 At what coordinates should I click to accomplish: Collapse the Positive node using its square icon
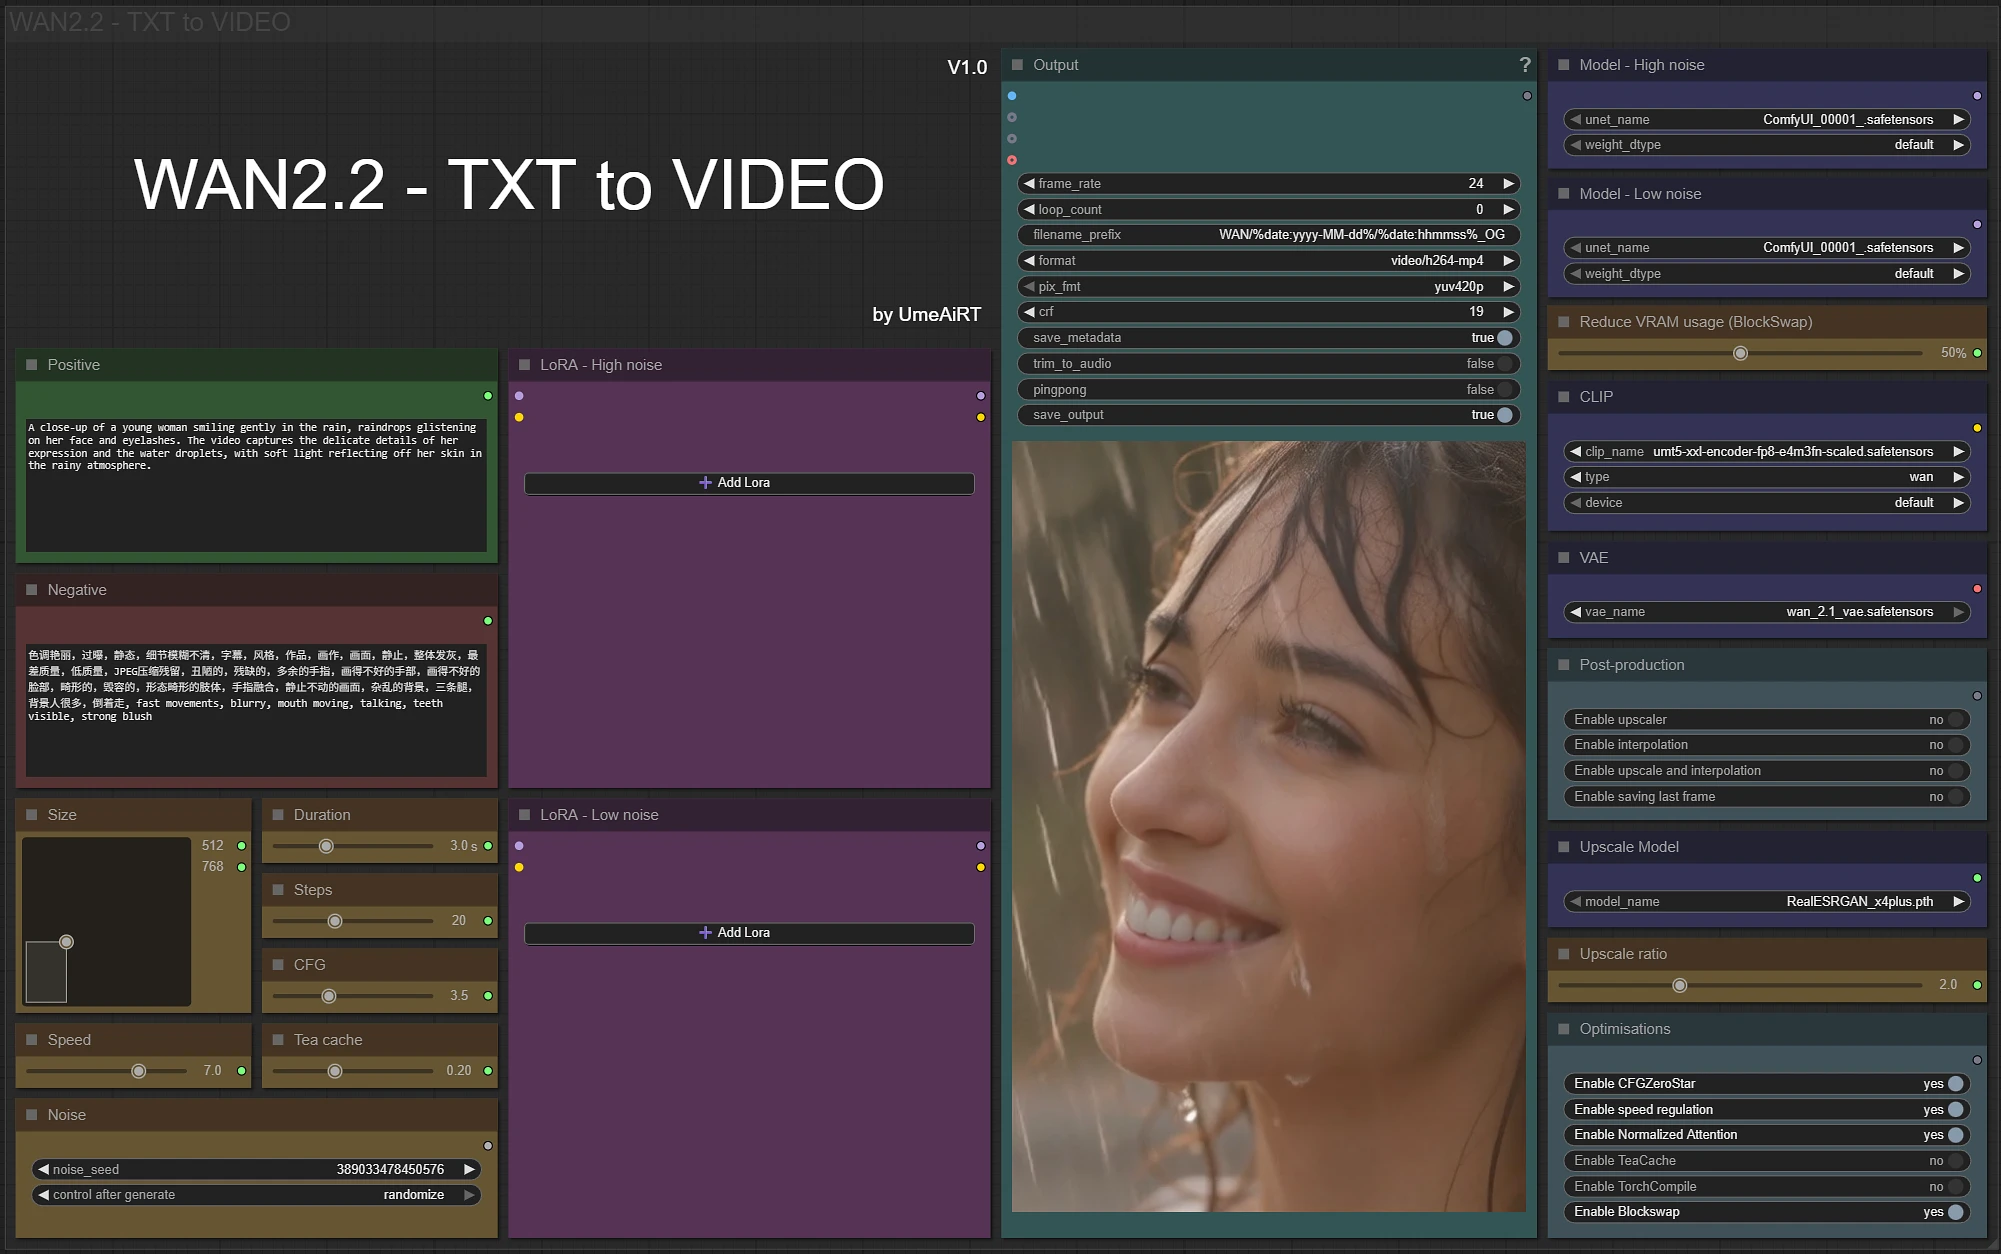(x=31, y=365)
